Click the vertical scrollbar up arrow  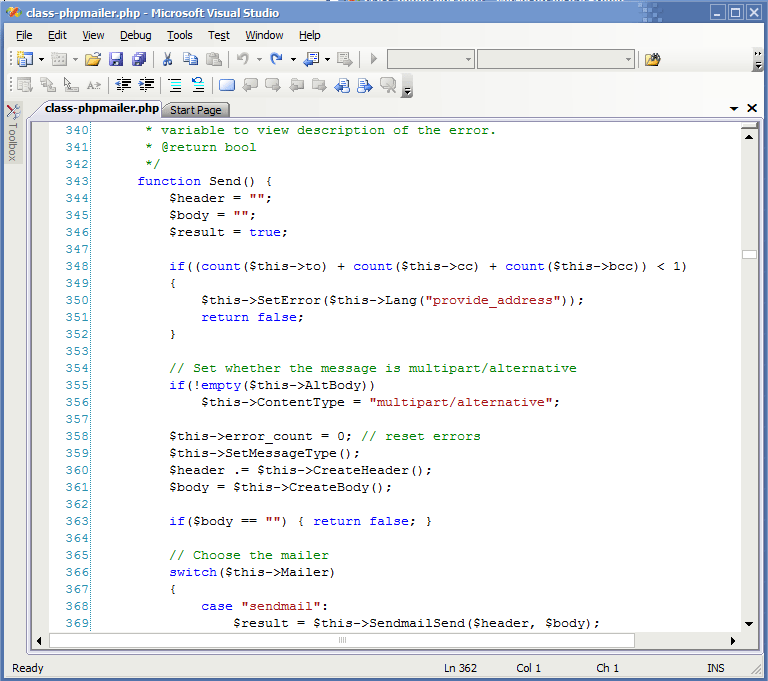749,138
